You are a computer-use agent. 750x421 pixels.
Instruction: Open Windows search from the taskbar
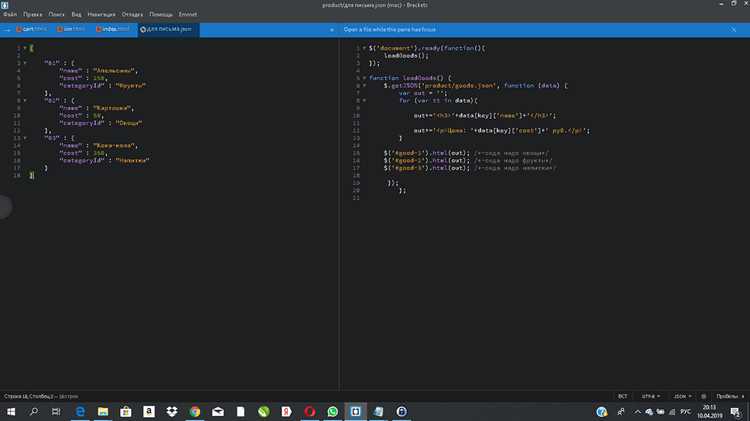[33, 411]
